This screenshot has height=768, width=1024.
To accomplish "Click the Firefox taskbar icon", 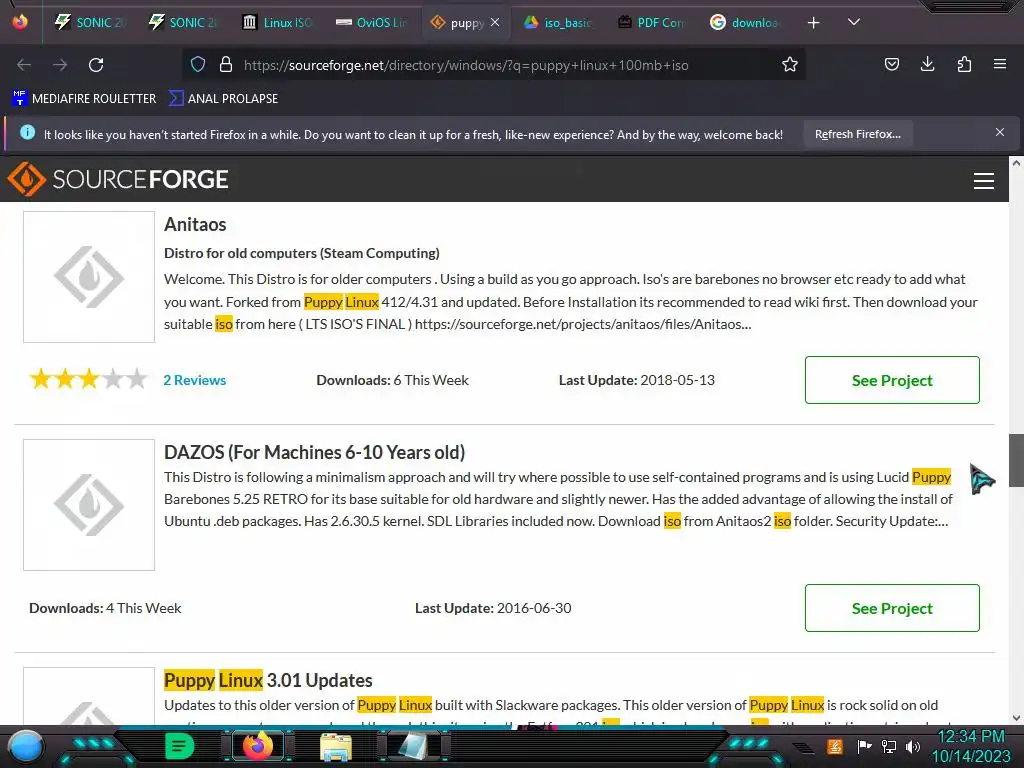I will point(258,746).
